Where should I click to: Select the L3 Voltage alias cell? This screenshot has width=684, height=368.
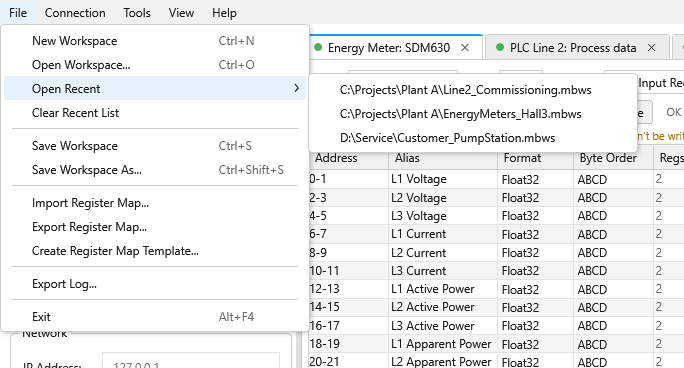[x=443, y=216]
